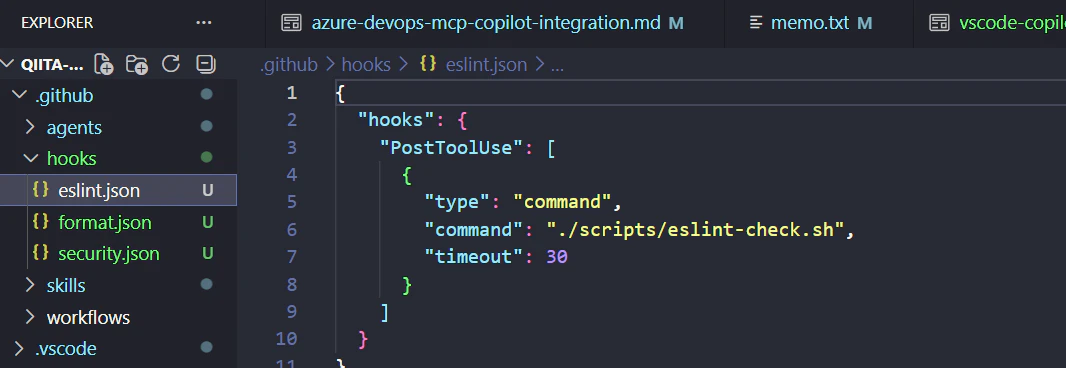Click the "command" string value on line 5

coord(562,202)
